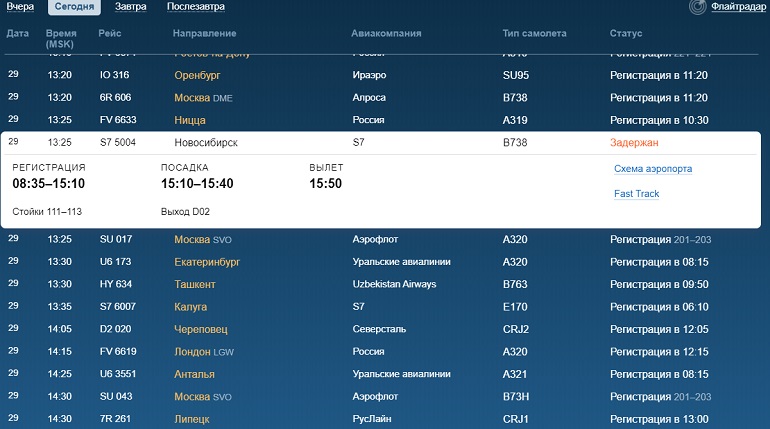Click the Оренбург destination
Screen dimensions: 770x429
(197, 76)
